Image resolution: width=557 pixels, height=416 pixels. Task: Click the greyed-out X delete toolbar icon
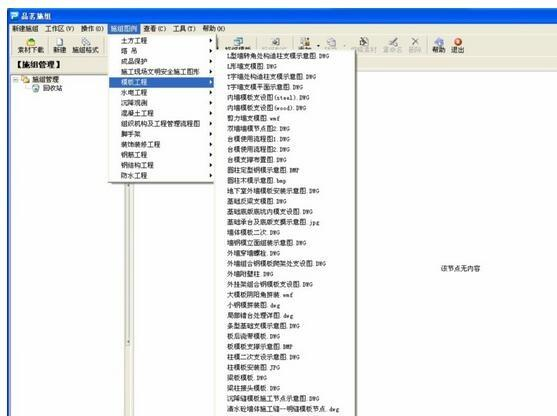tap(415, 42)
